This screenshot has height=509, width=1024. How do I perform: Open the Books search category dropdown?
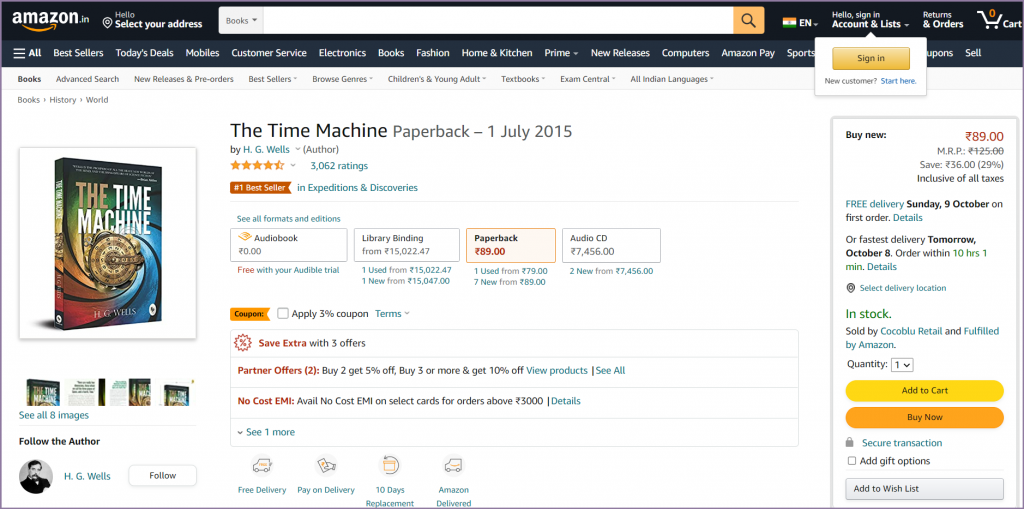coord(241,21)
